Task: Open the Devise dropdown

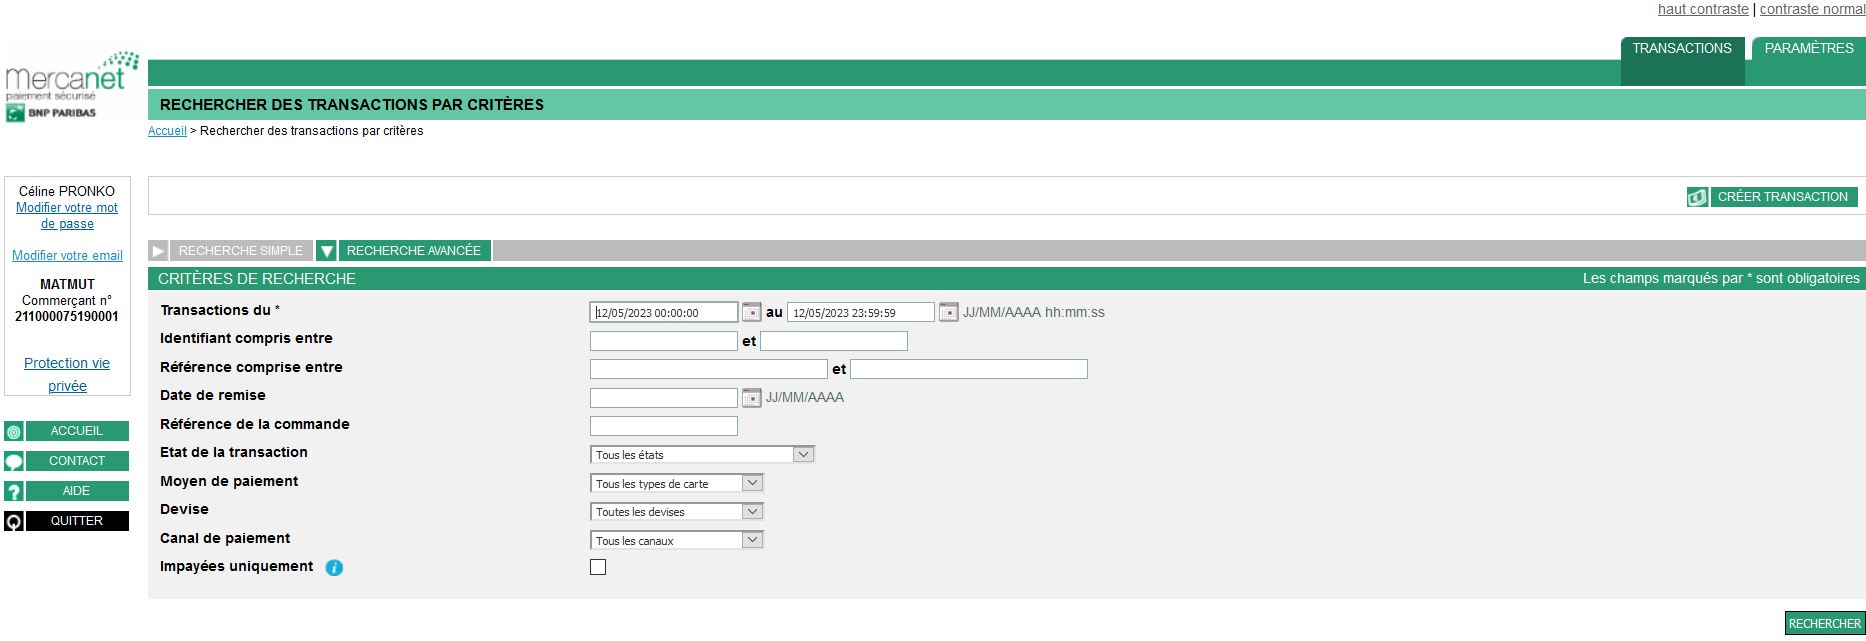Action: point(677,511)
